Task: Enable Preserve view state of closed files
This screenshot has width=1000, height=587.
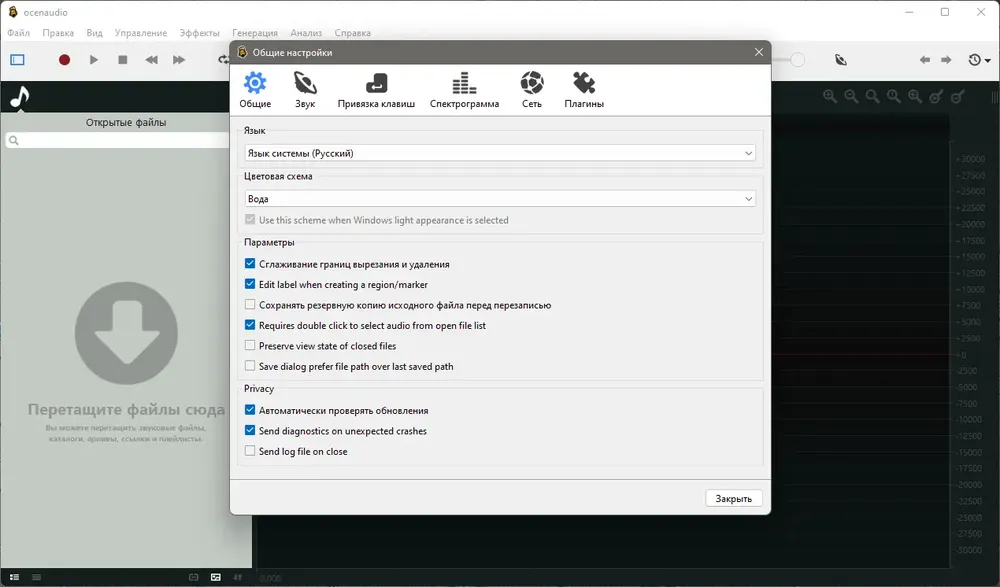Action: pos(250,346)
